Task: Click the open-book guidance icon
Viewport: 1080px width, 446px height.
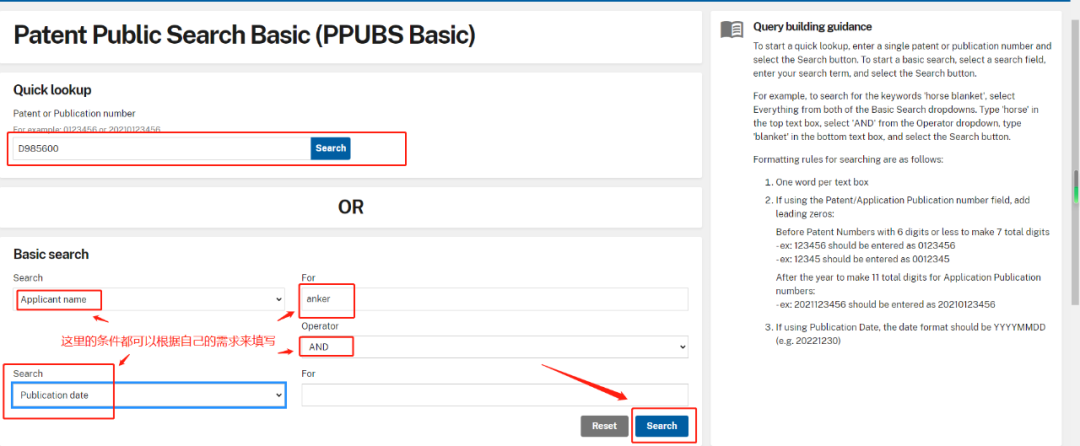Action: click(x=731, y=29)
